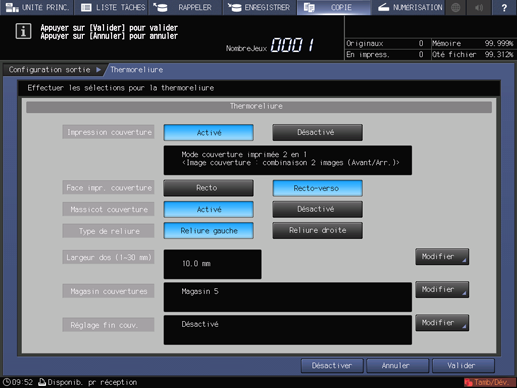Image resolution: width=517 pixels, height=388 pixels.
Task: Click the speaker sound icon
Action: point(479,7)
